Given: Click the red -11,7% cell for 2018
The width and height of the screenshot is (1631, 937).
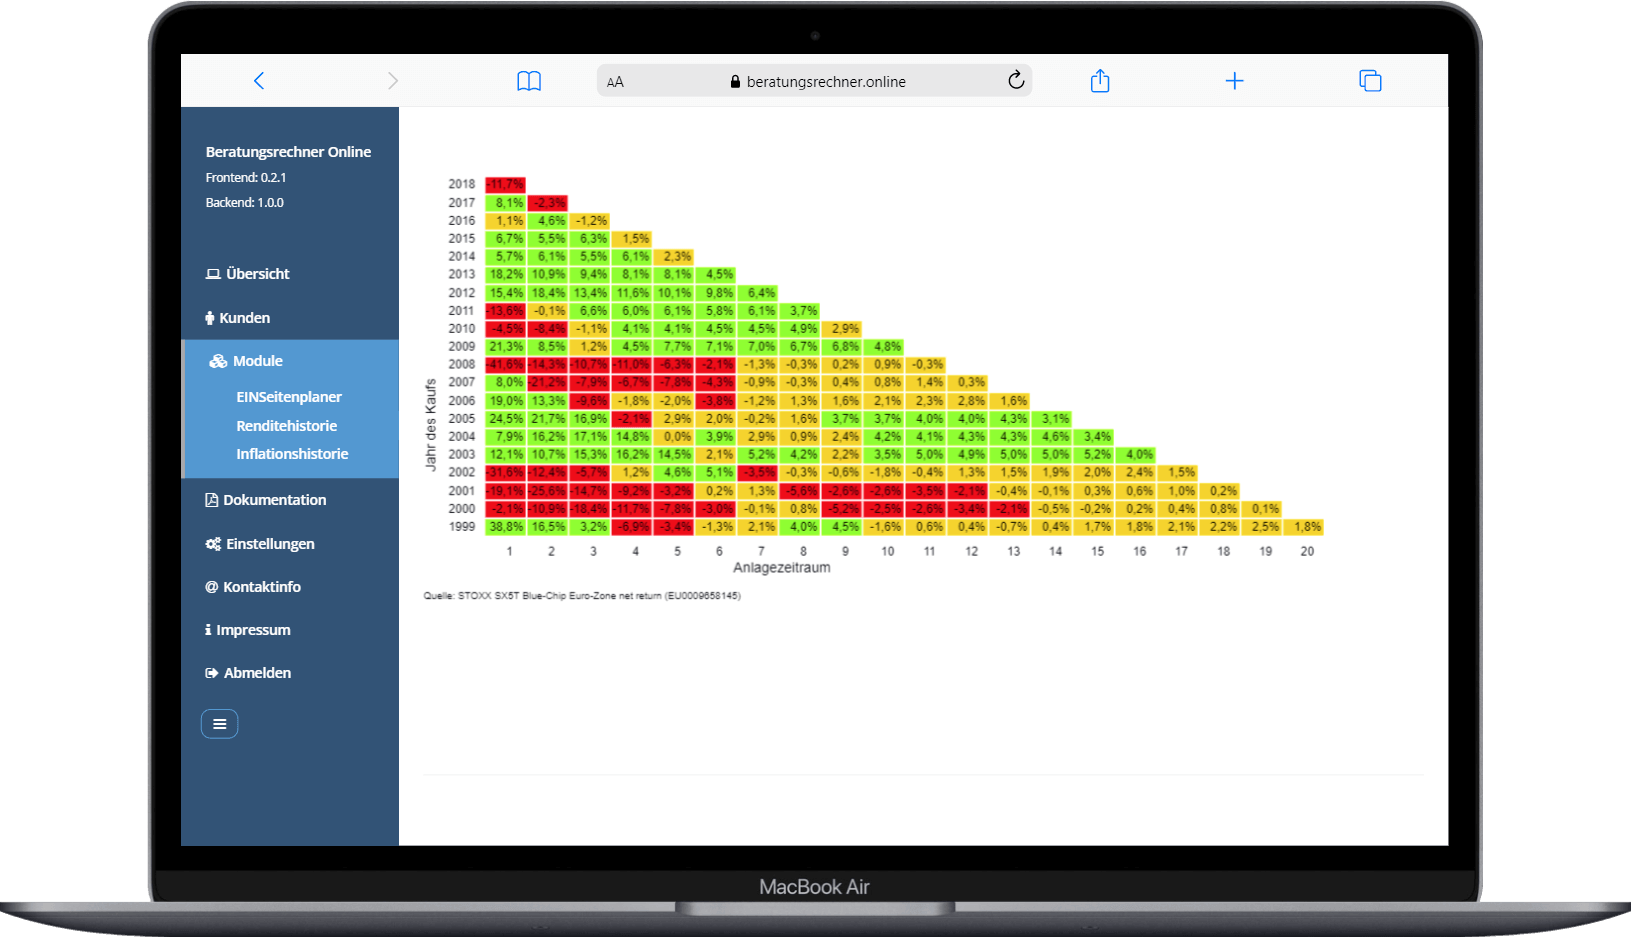Looking at the screenshot, I should pyautogui.click(x=506, y=185).
